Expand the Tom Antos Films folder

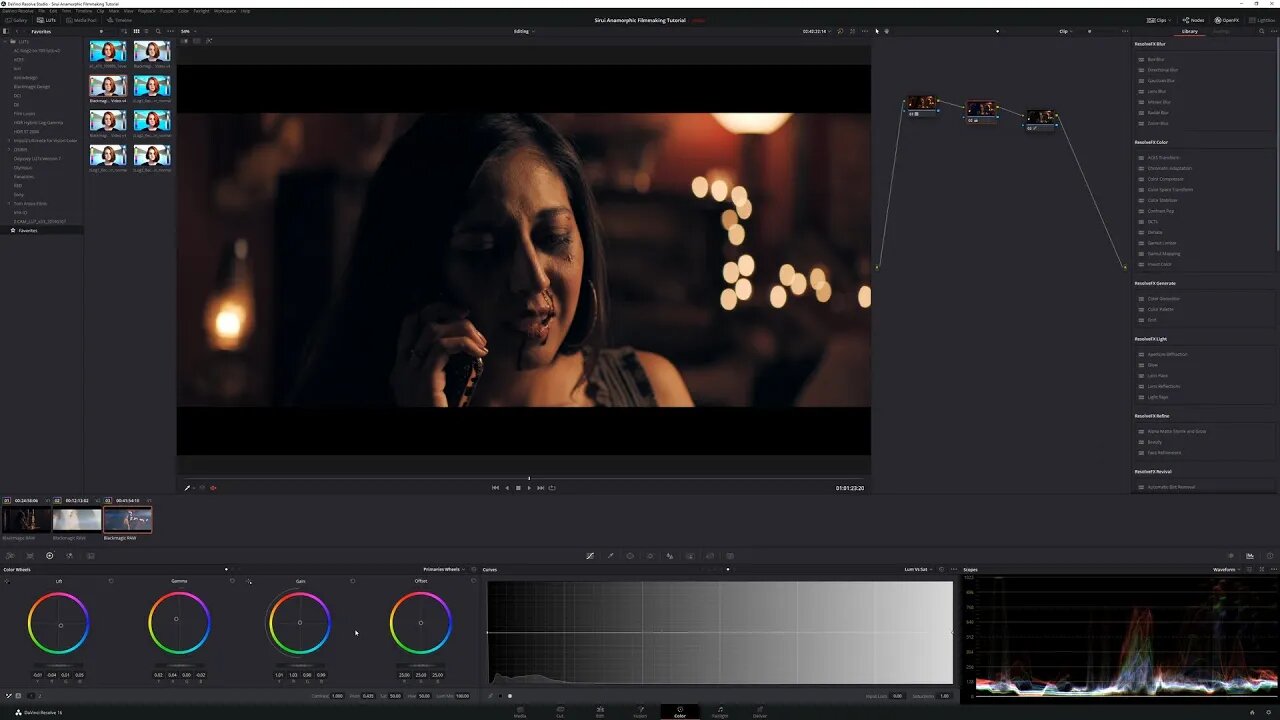8,203
